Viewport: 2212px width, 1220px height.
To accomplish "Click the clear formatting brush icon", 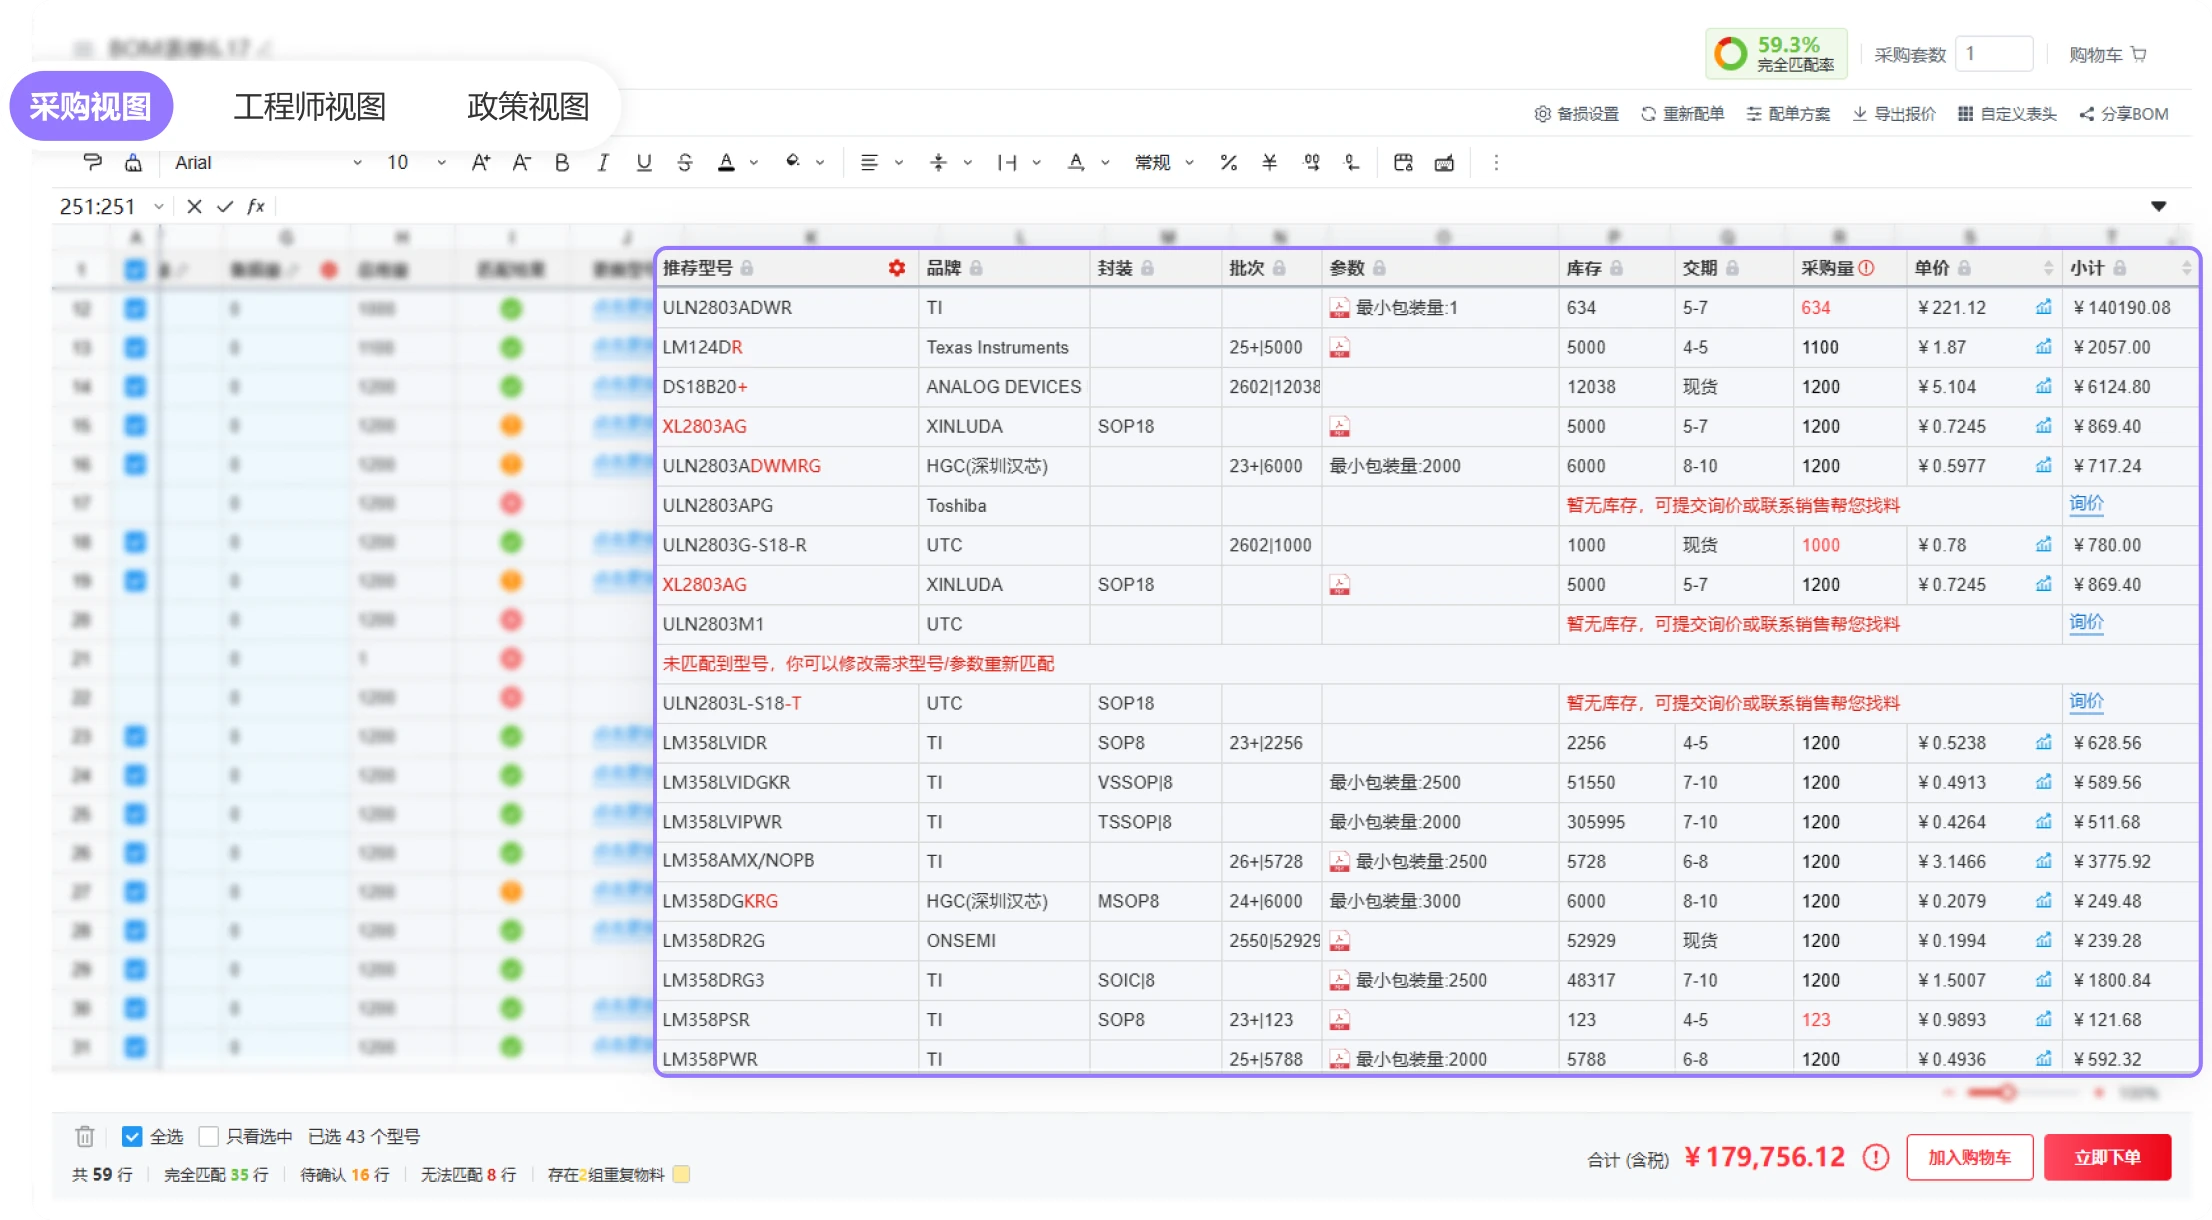I will click(x=133, y=162).
